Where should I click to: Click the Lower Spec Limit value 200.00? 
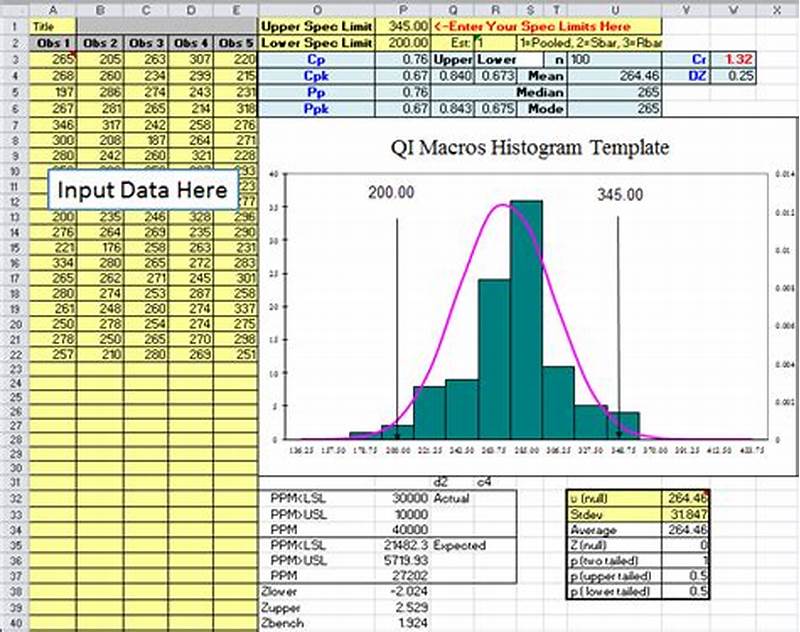[x=404, y=43]
